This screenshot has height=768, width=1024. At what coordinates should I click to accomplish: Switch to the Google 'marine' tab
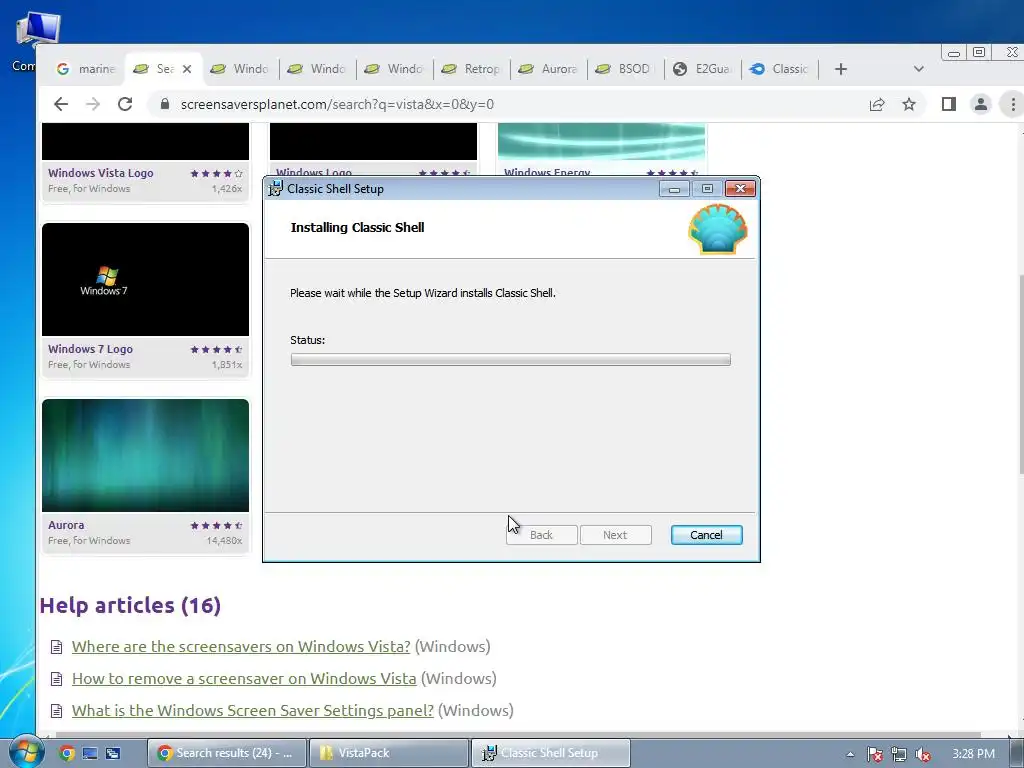click(86, 69)
